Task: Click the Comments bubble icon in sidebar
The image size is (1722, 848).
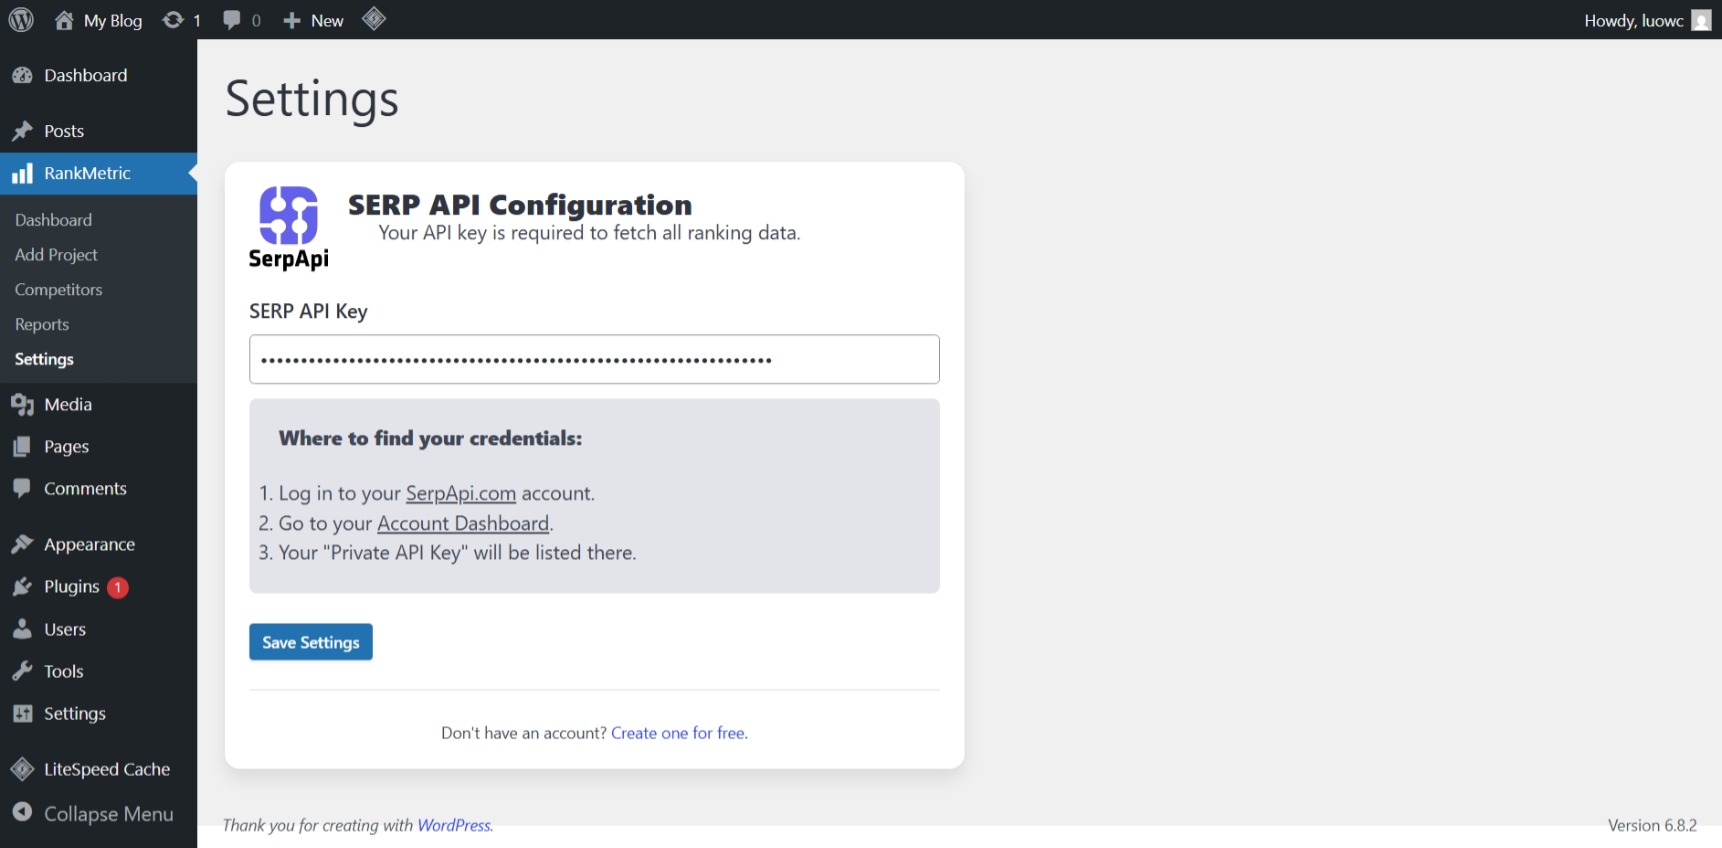Action: coord(22,488)
